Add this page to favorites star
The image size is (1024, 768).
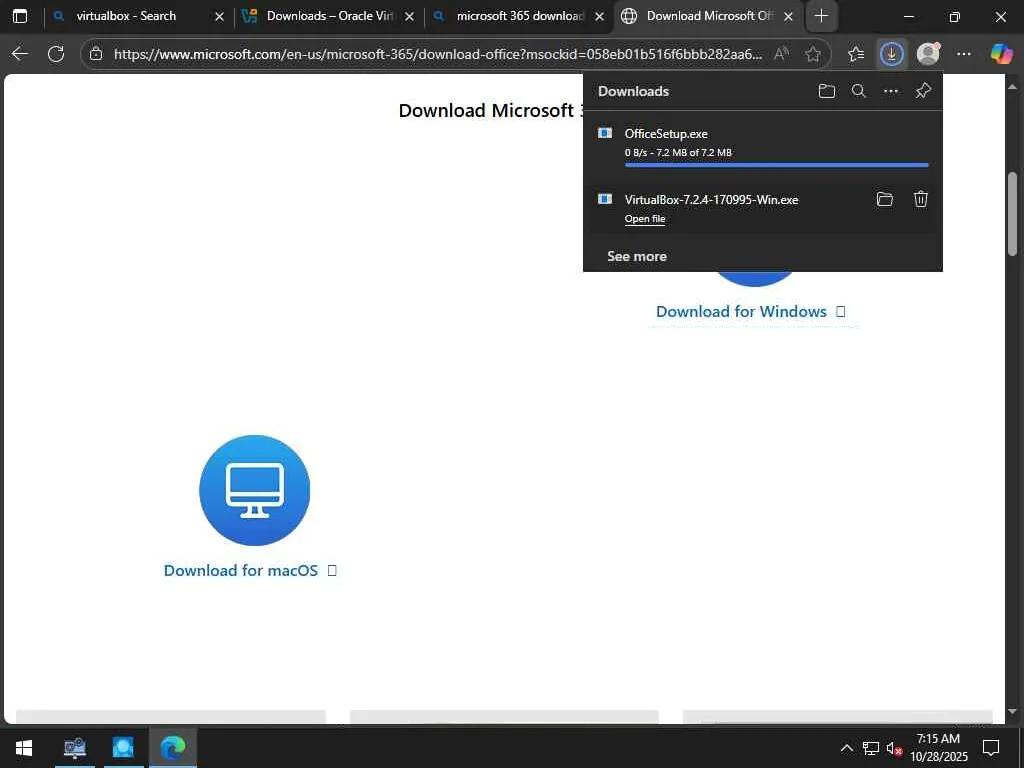[812, 54]
